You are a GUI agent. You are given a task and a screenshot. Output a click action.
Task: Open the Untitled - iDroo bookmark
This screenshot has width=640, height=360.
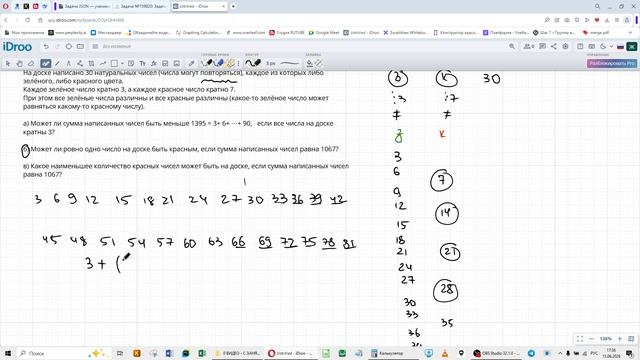361,32
